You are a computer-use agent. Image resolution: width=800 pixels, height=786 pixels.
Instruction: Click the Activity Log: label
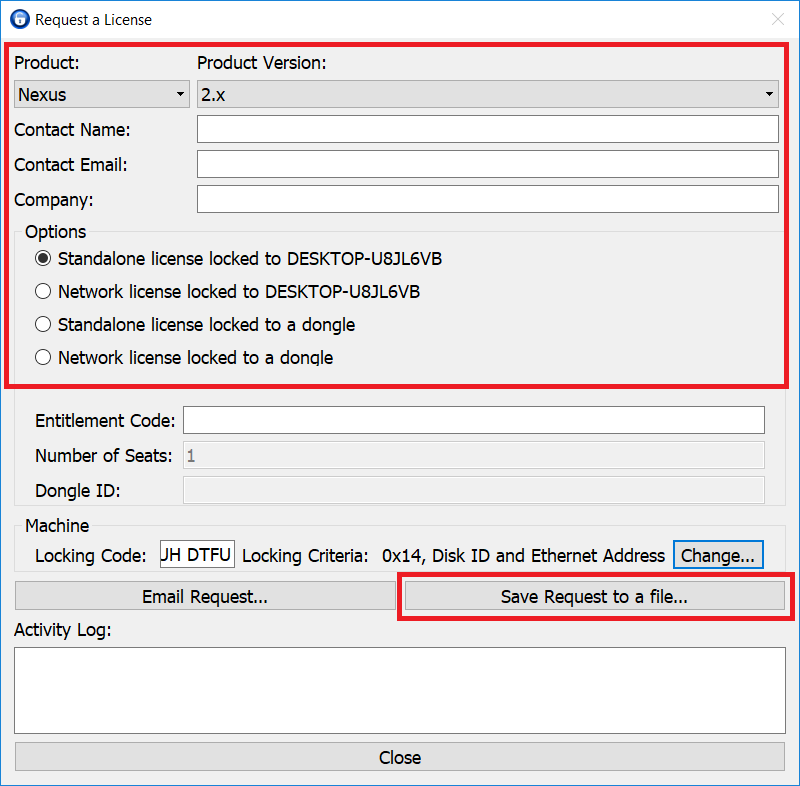point(63,630)
